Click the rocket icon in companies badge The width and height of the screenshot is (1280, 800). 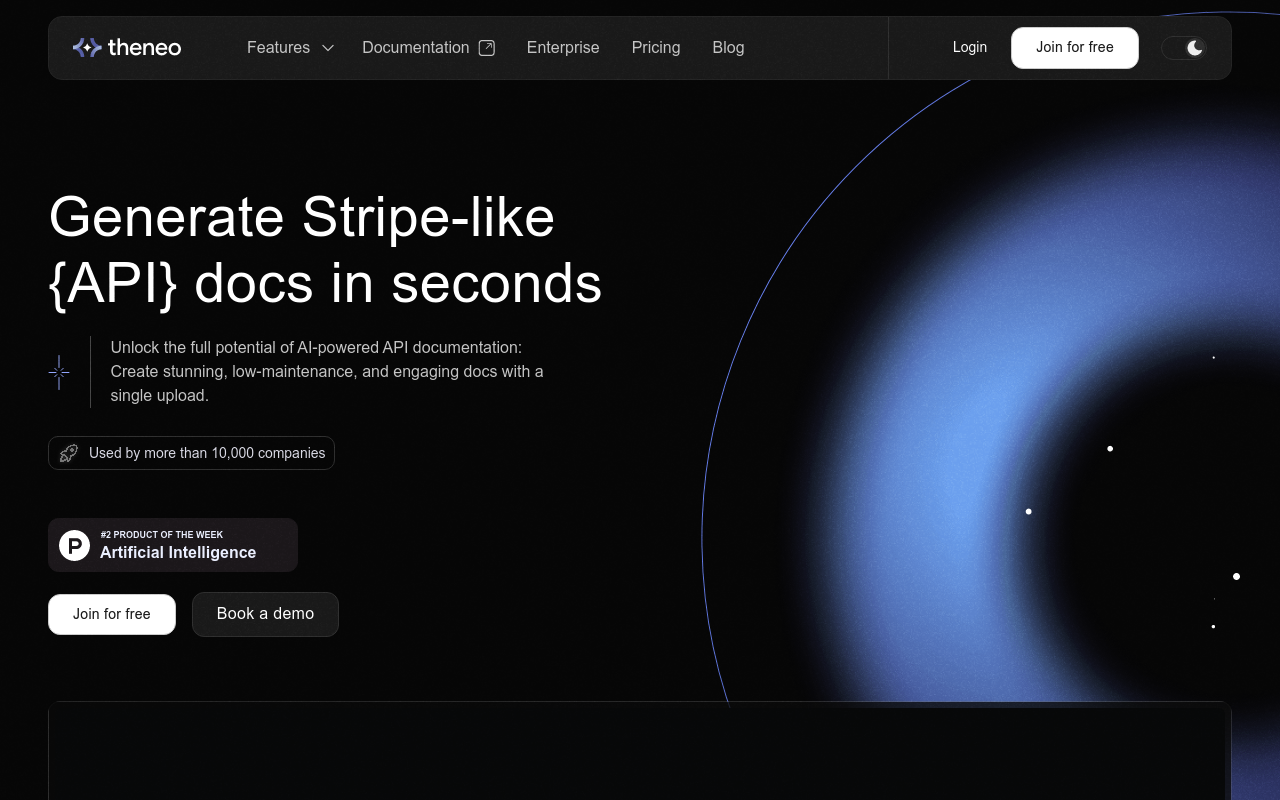68,453
